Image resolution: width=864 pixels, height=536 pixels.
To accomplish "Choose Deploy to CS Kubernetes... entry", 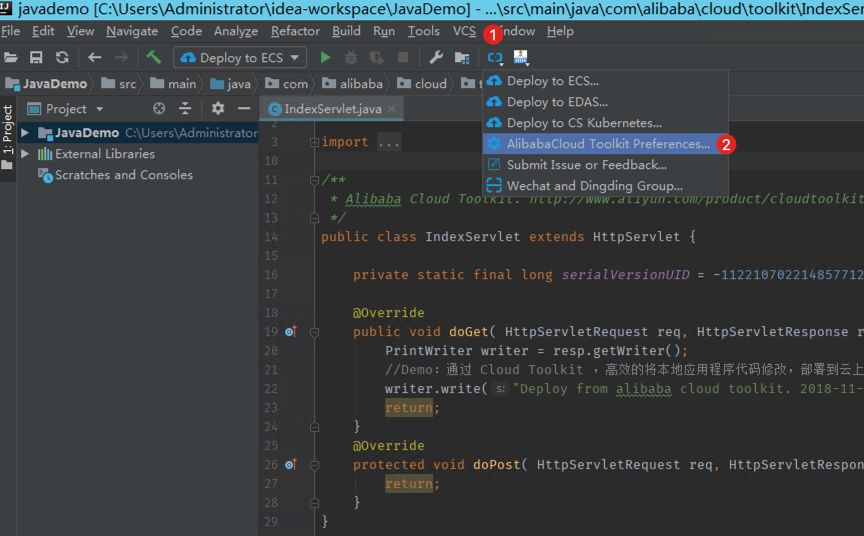I will click(606, 123).
